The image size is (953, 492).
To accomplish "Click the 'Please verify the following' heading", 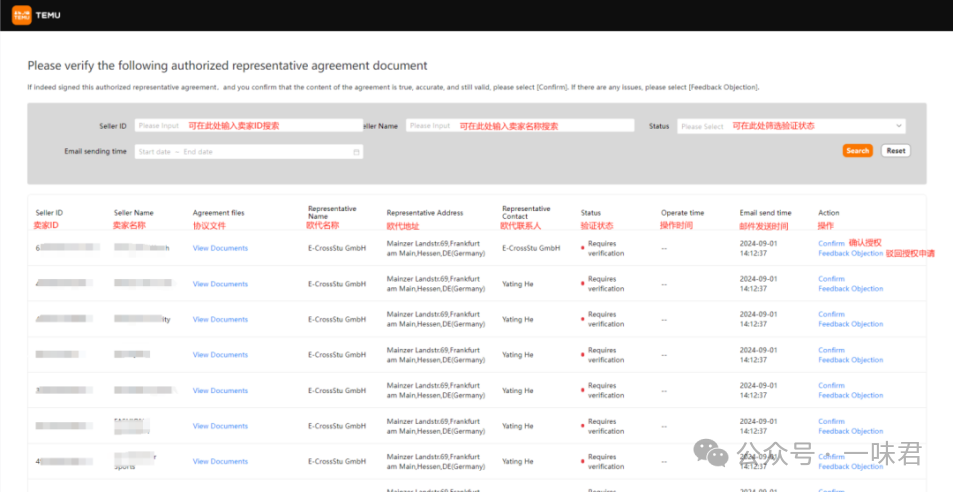I will (227, 66).
